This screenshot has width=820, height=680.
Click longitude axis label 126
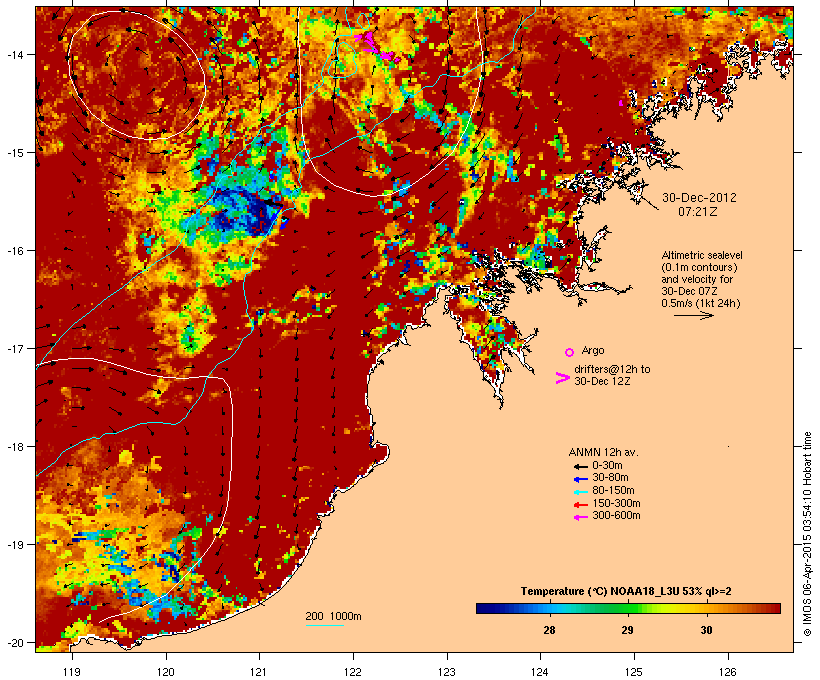point(728,672)
